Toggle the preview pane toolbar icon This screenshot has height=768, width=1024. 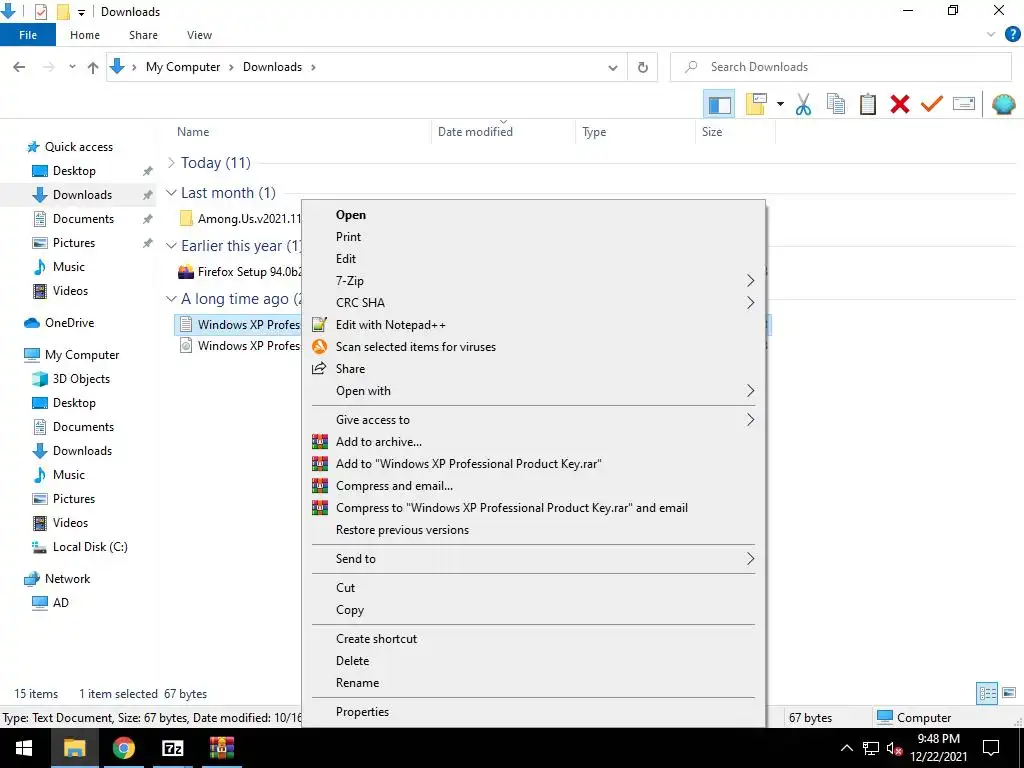tap(719, 104)
